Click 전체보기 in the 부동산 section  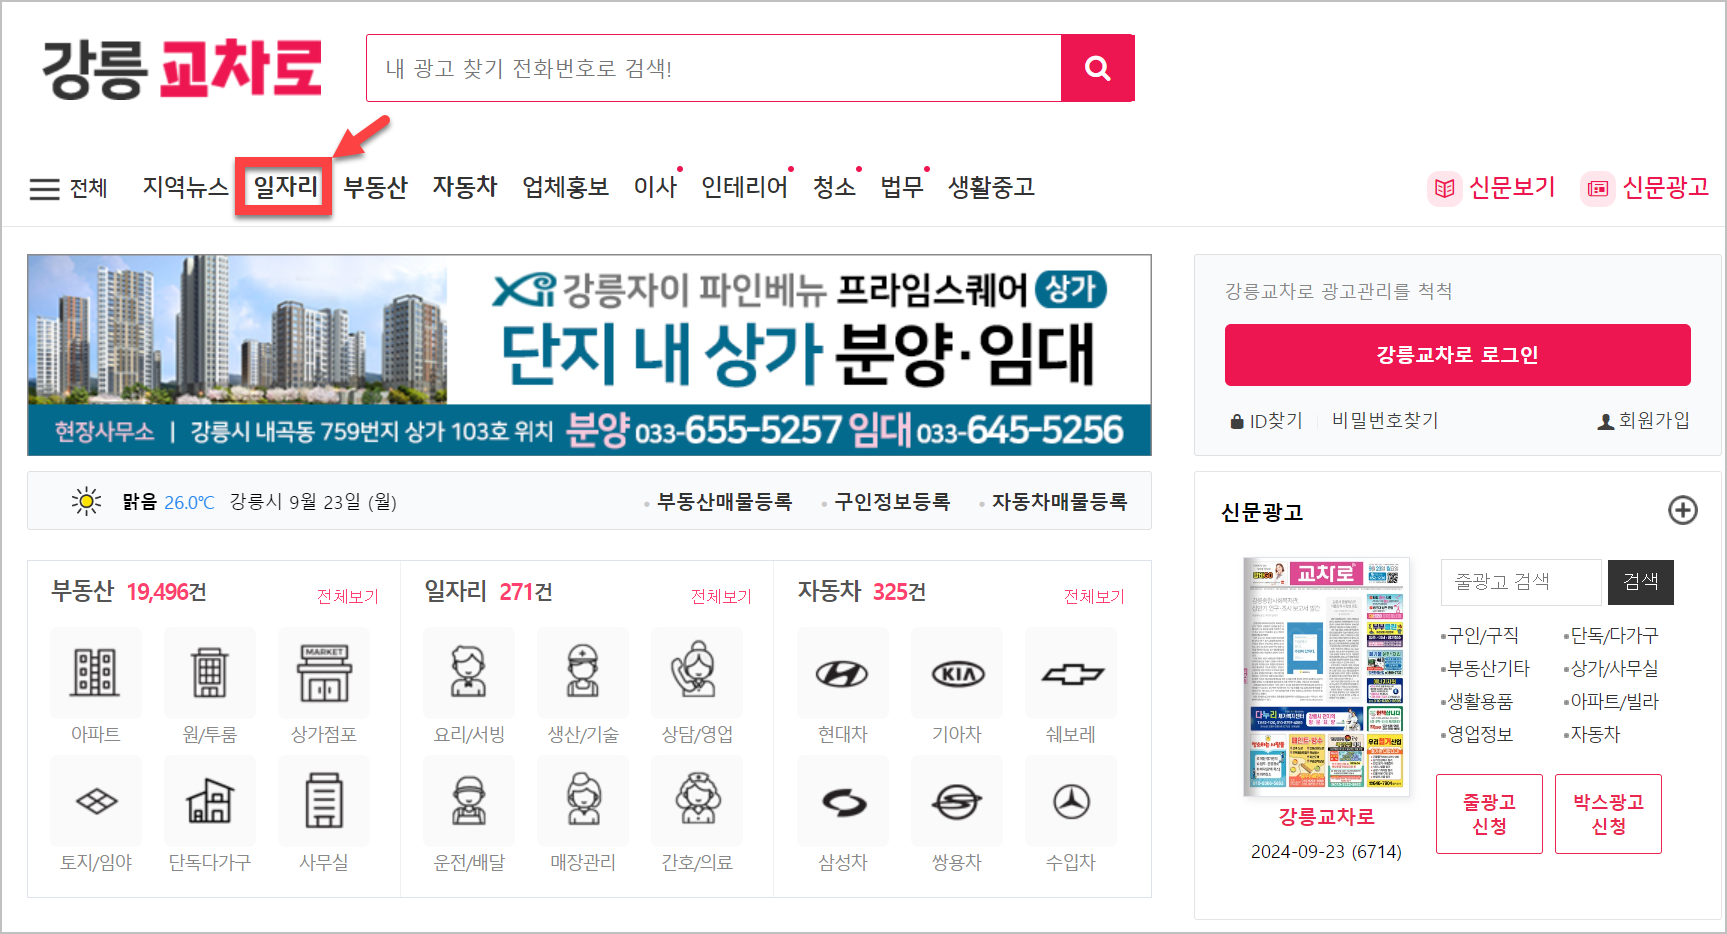(x=347, y=597)
